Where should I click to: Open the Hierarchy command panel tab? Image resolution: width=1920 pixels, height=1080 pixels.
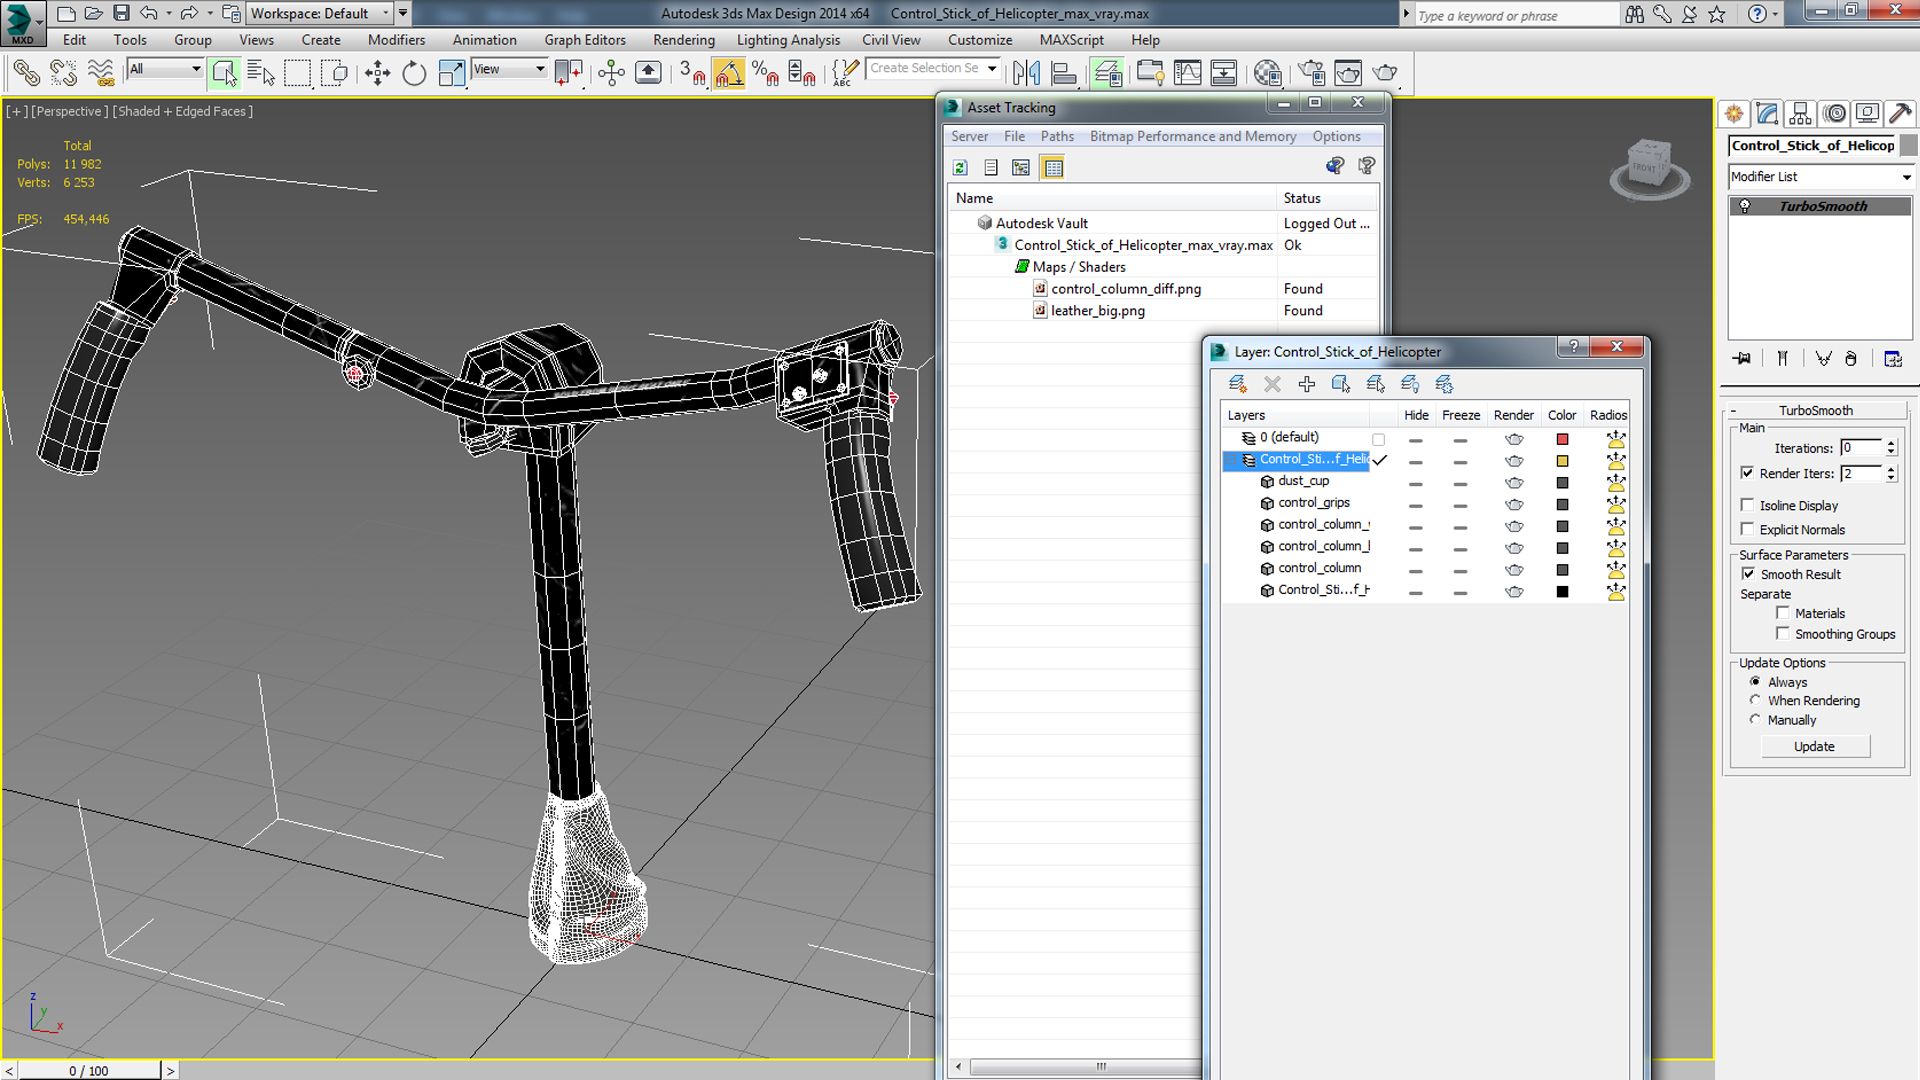coord(1801,114)
